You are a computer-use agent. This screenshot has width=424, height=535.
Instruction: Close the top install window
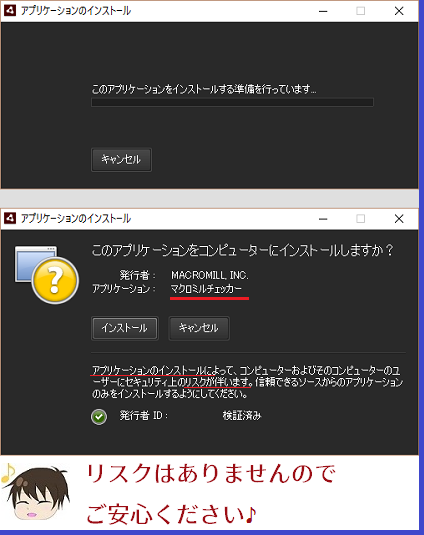(x=399, y=11)
